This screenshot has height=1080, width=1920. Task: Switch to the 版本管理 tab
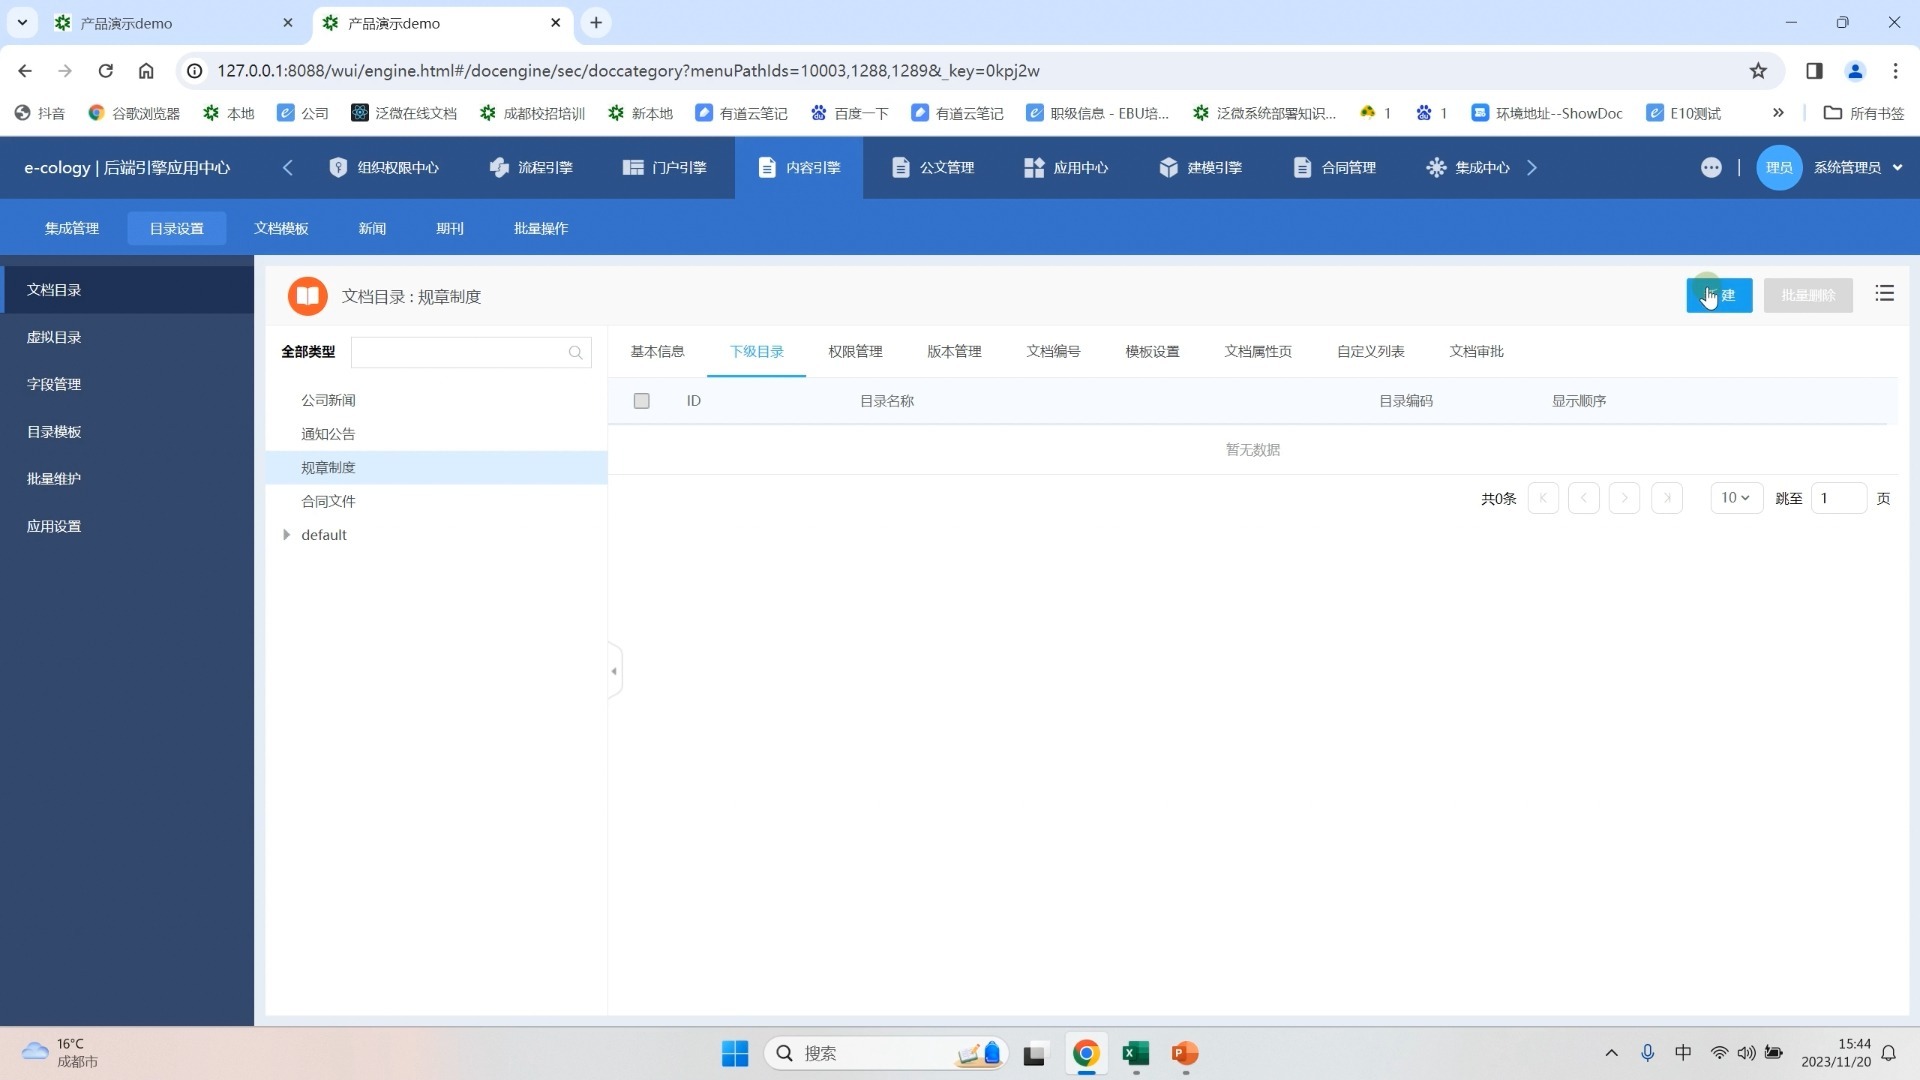pos(954,352)
